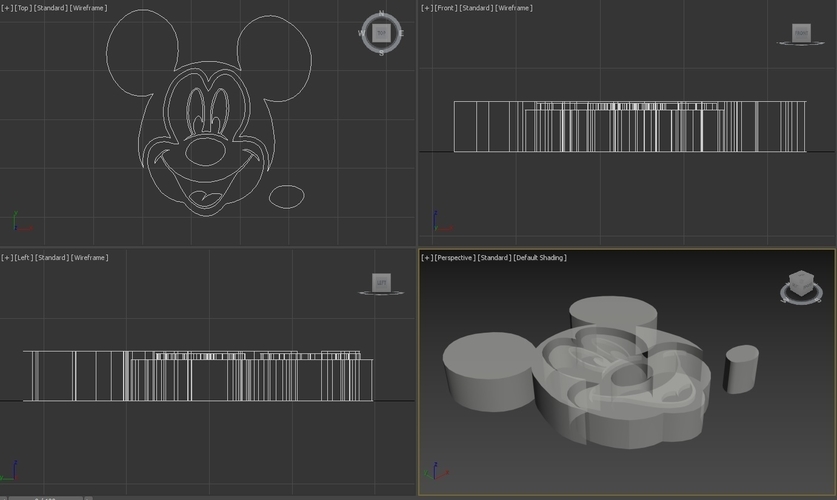Click the compass ring under the Front ViewCube

pyautogui.click(x=801, y=43)
